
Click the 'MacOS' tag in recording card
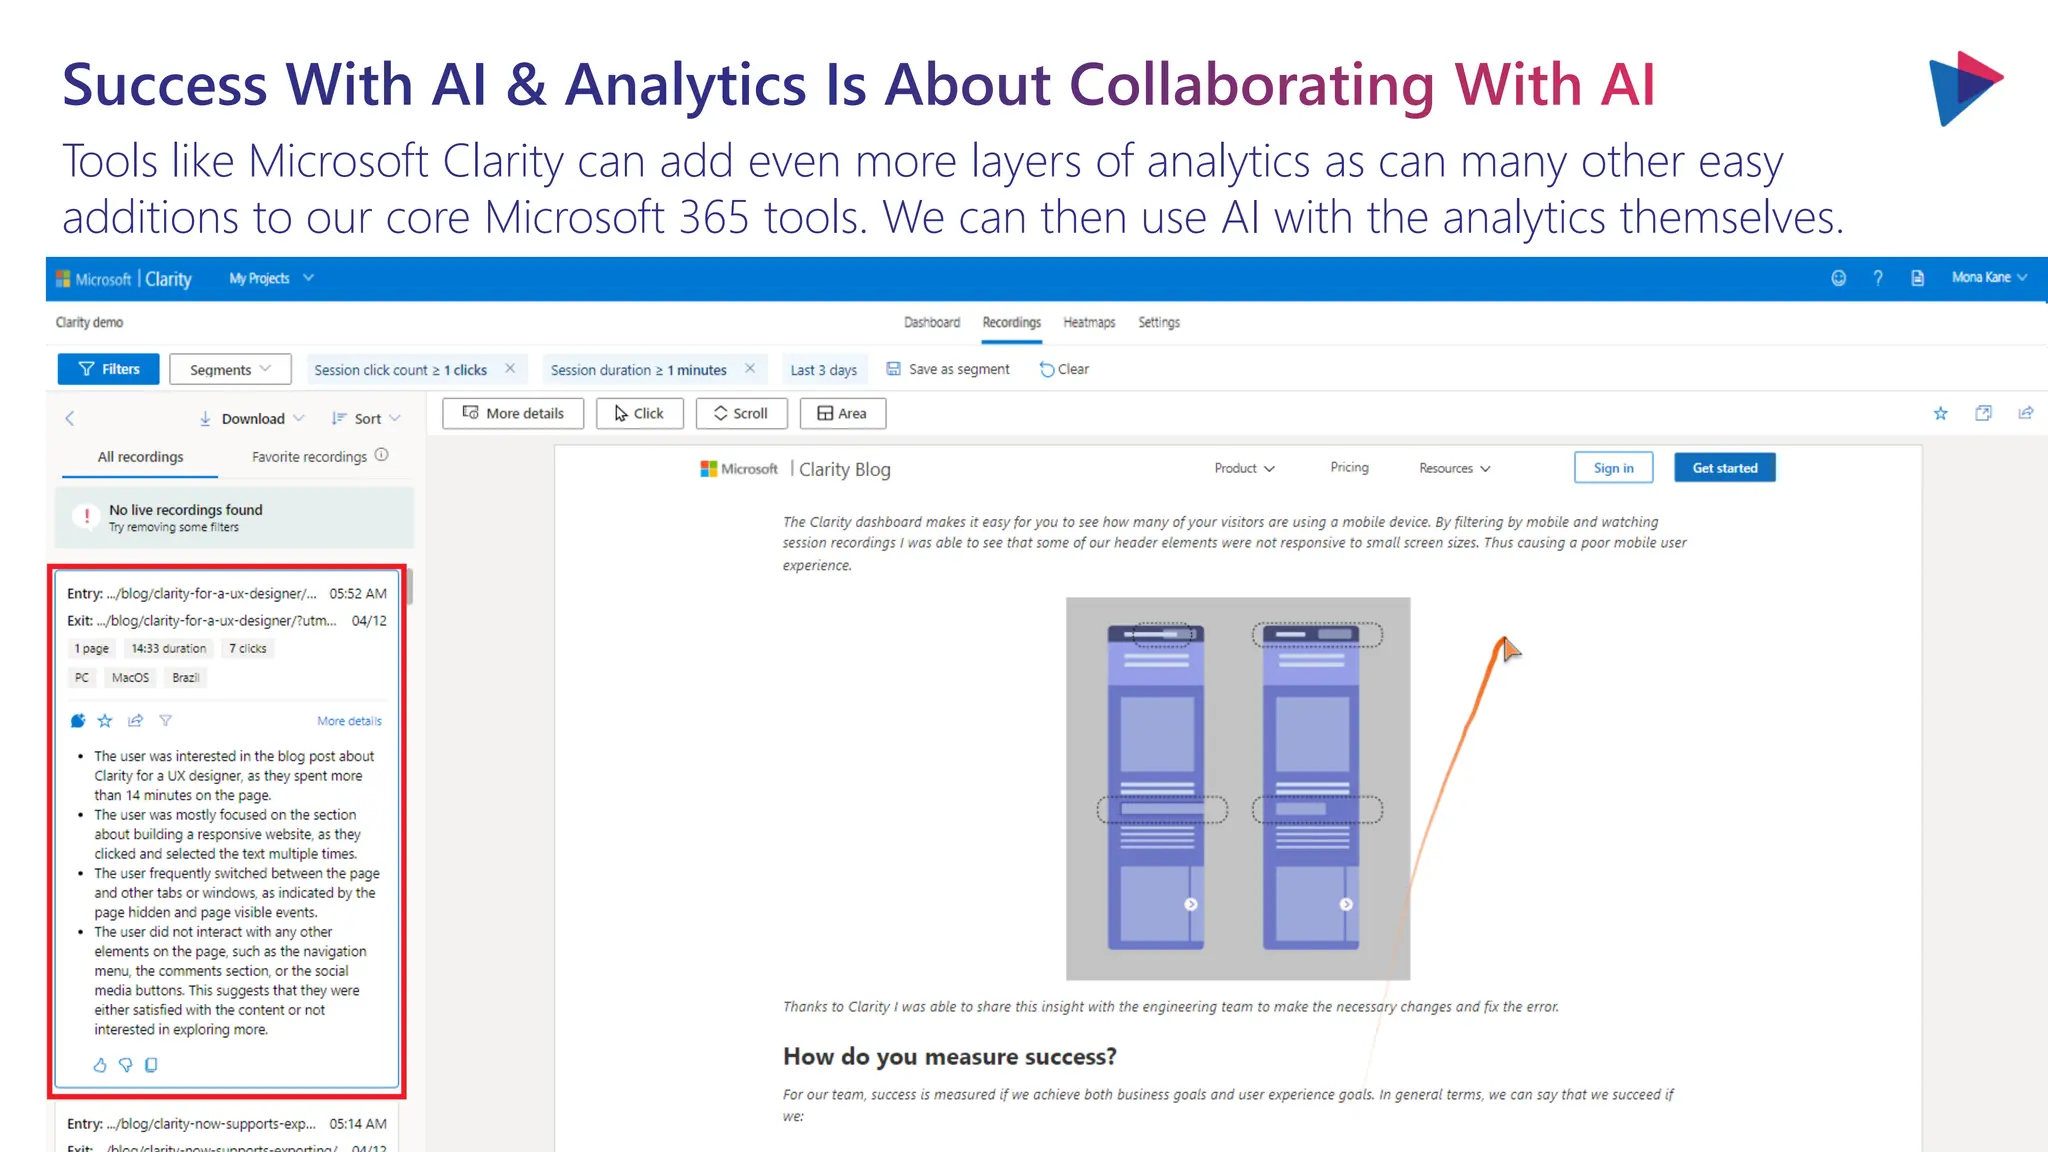point(130,677)
